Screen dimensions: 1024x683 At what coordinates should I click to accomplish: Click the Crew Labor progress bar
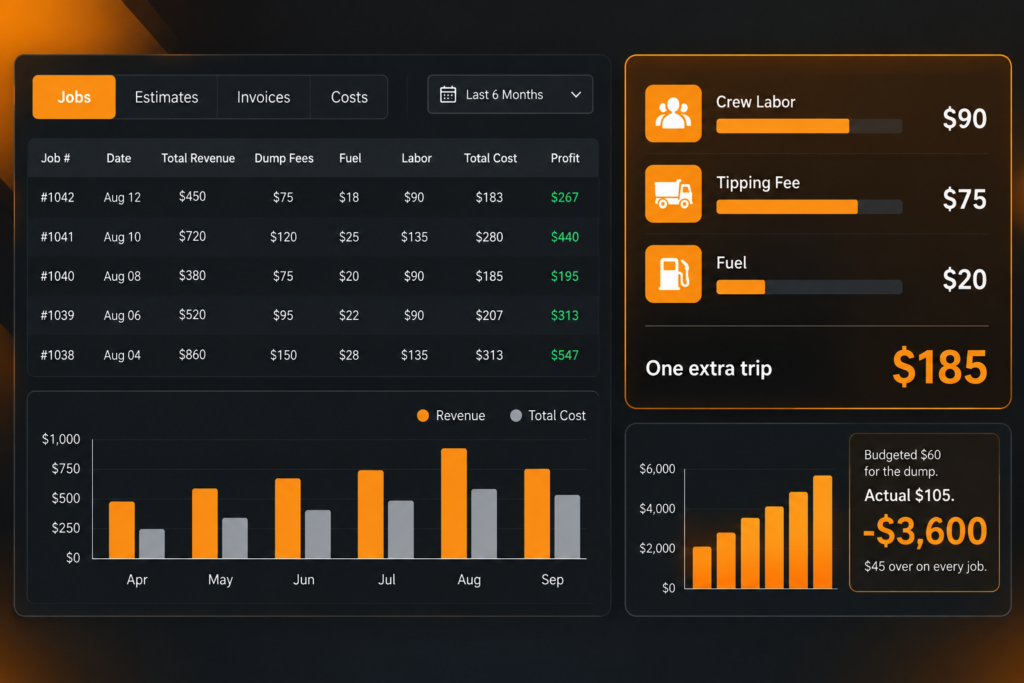point(809,126)
